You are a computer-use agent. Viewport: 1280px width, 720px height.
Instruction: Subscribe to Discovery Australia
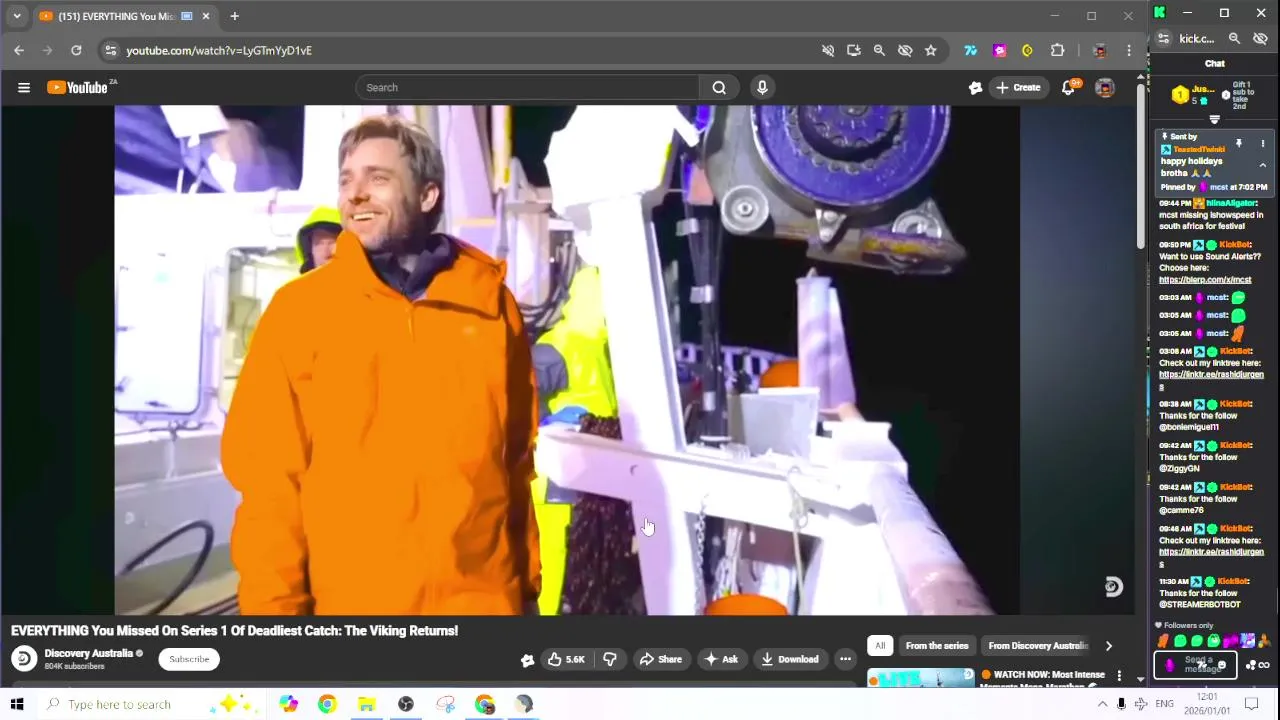[x=189, y=659]
